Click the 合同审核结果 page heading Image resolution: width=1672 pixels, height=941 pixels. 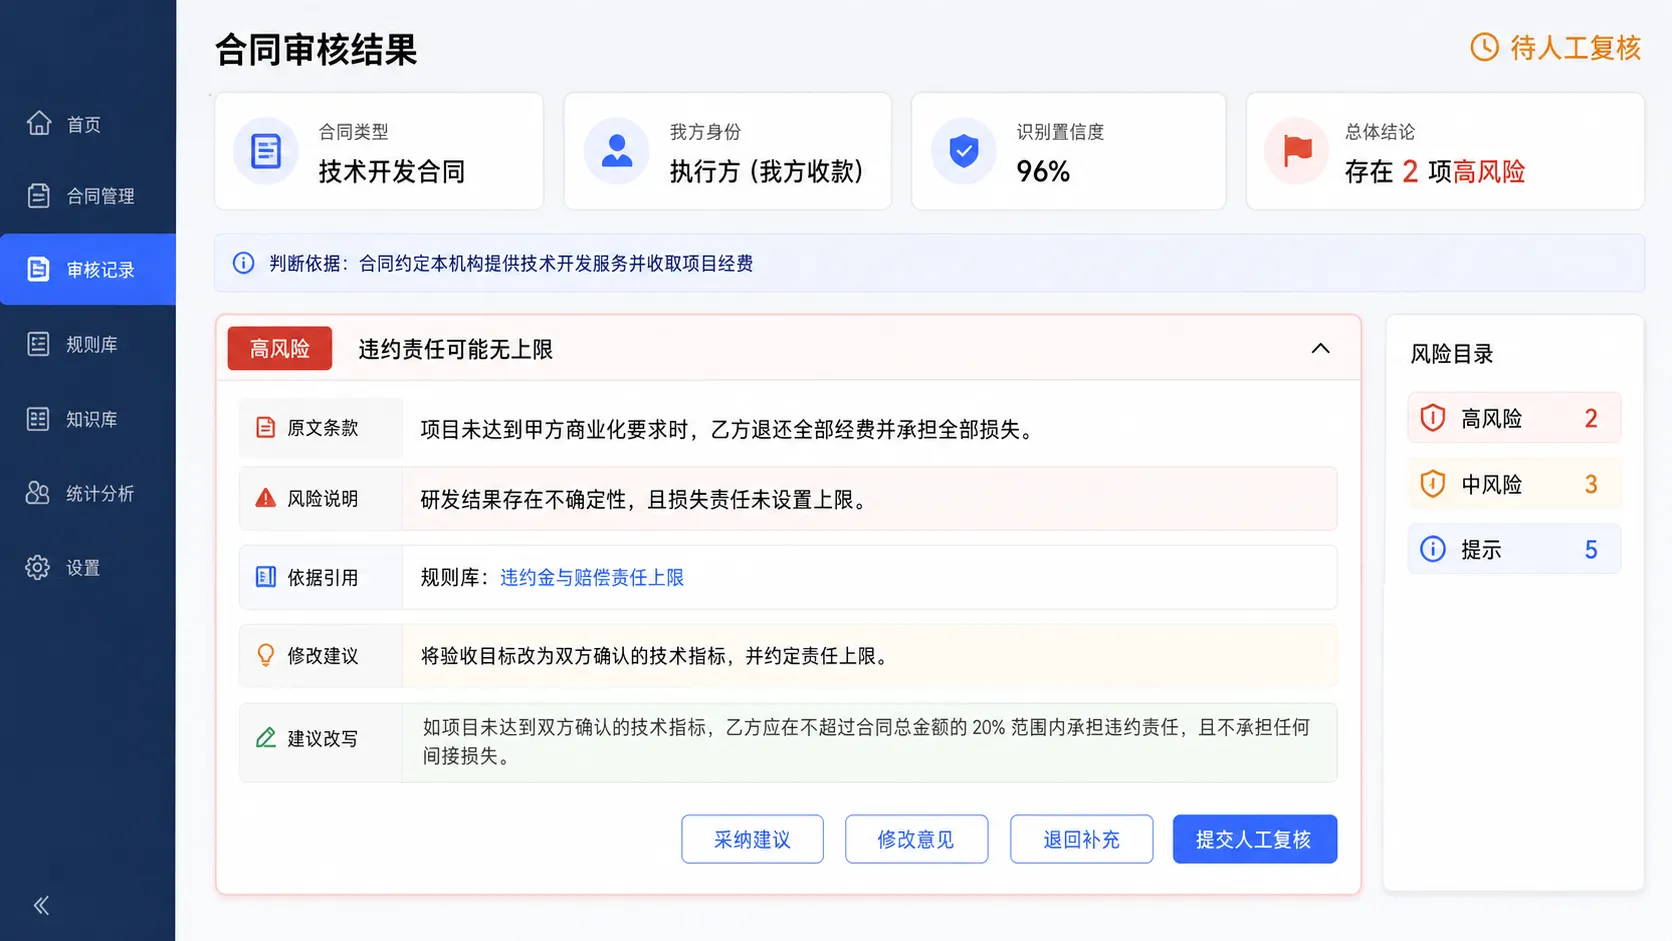tap(316, 49)
